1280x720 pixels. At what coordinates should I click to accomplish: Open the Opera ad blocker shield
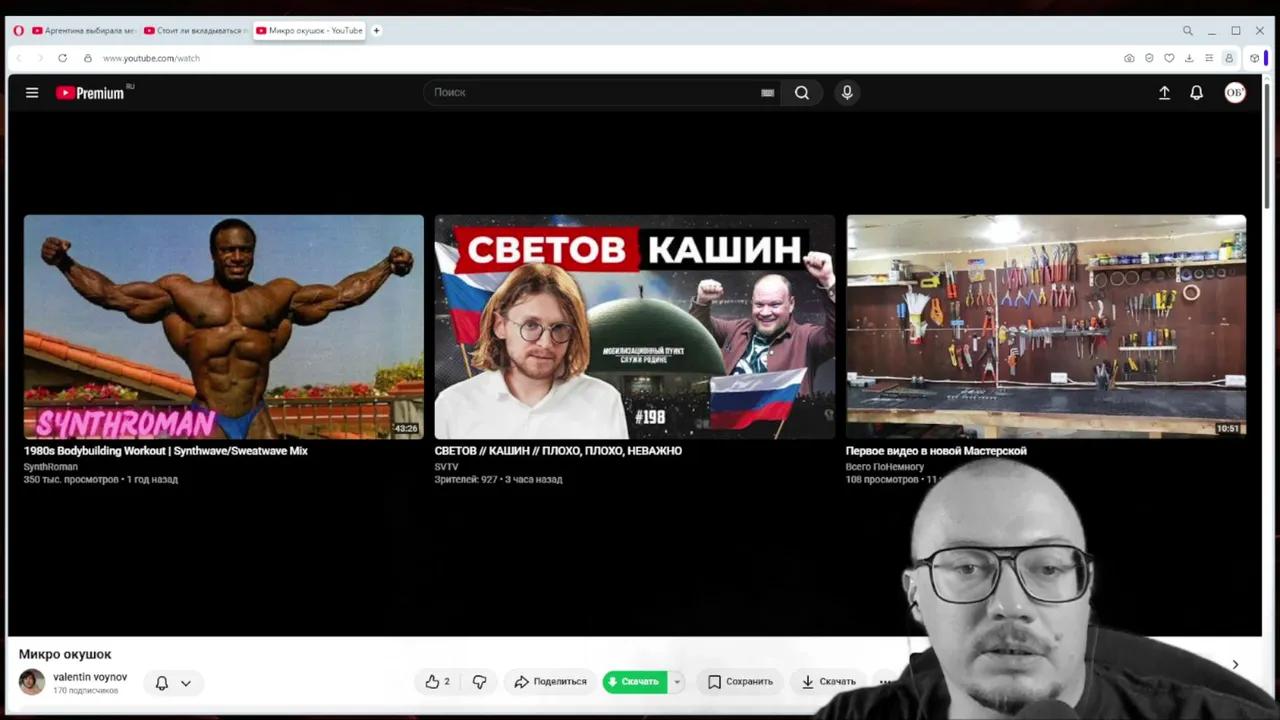tap(1149, 58)
